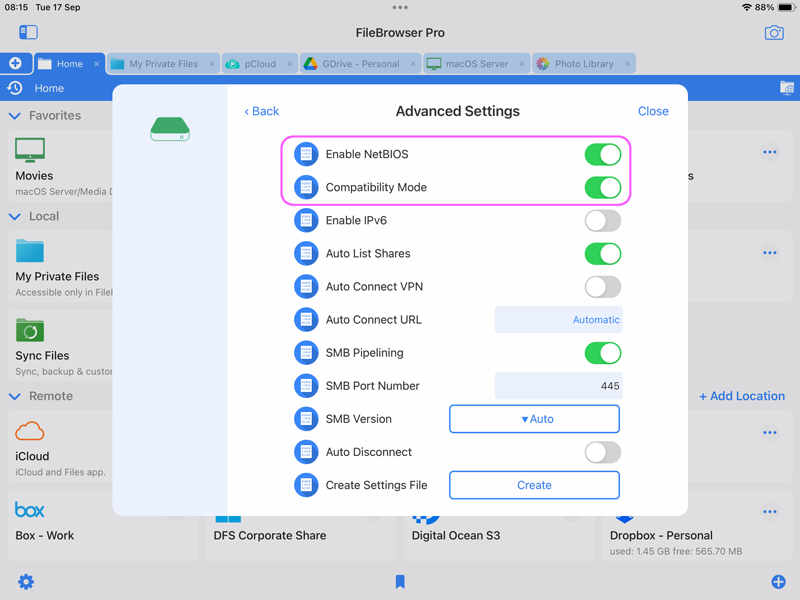The width and height of the screenshot is (800, 600).
Task: Click the SMB Version row icon
Action: 306,419
